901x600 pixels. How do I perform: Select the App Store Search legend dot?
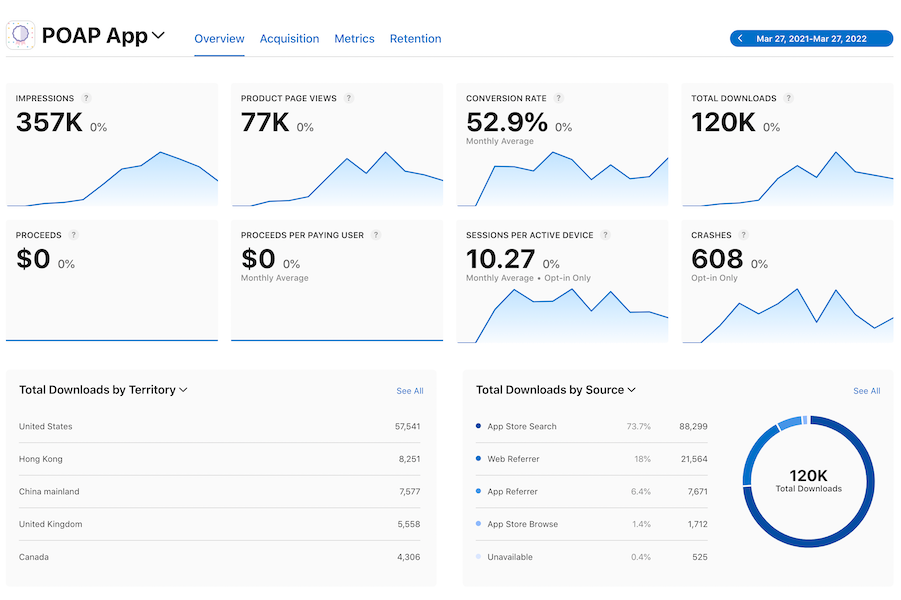pyautogui.click(x=478, y=426)
